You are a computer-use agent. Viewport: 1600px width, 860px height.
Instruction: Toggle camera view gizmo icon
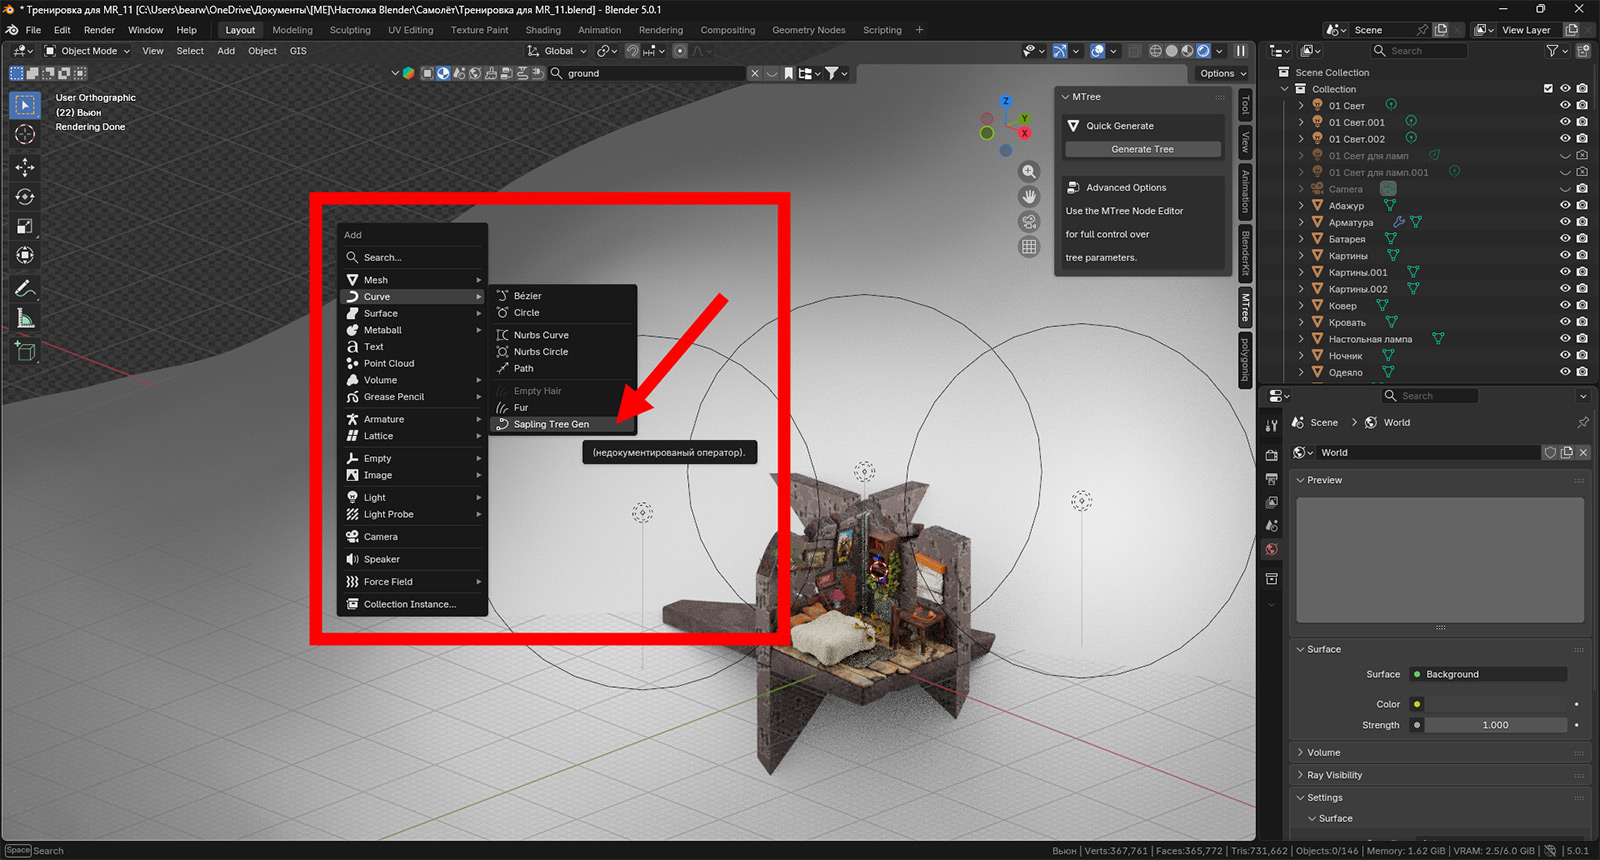[1029, 222]
